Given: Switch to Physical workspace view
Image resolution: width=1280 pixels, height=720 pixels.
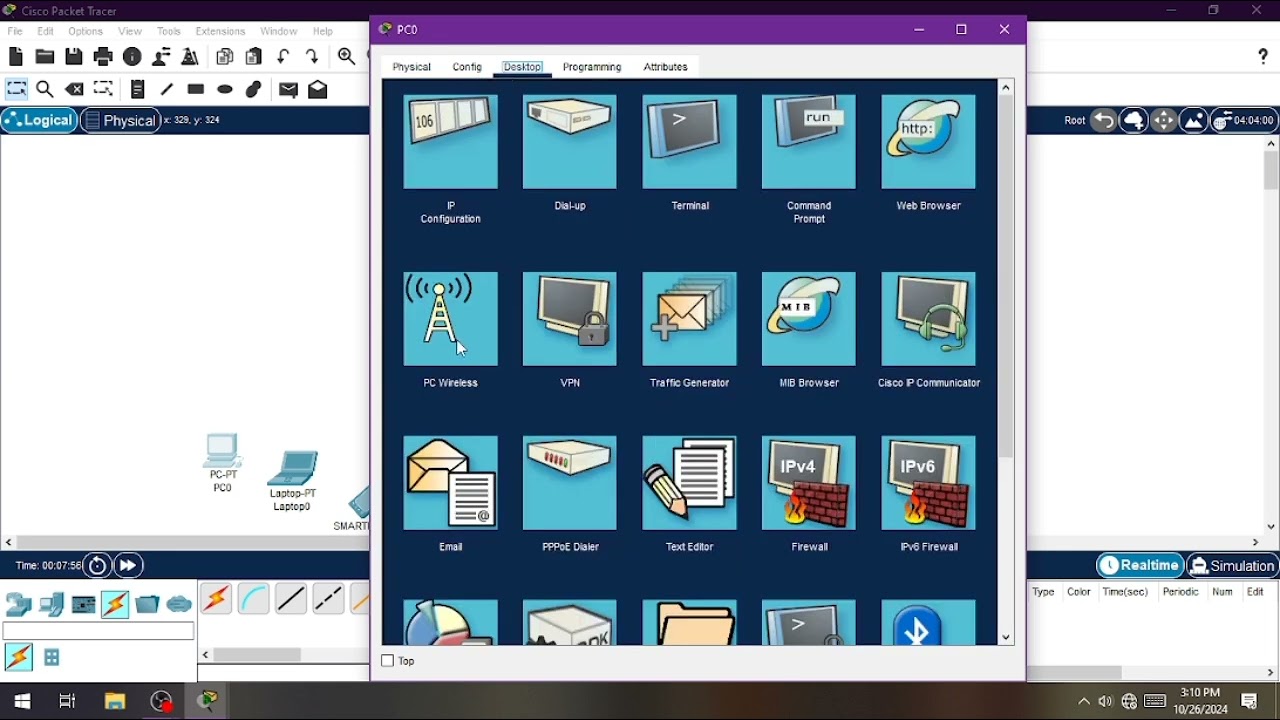Looking at the screenshot, I should tap(120, 120).
